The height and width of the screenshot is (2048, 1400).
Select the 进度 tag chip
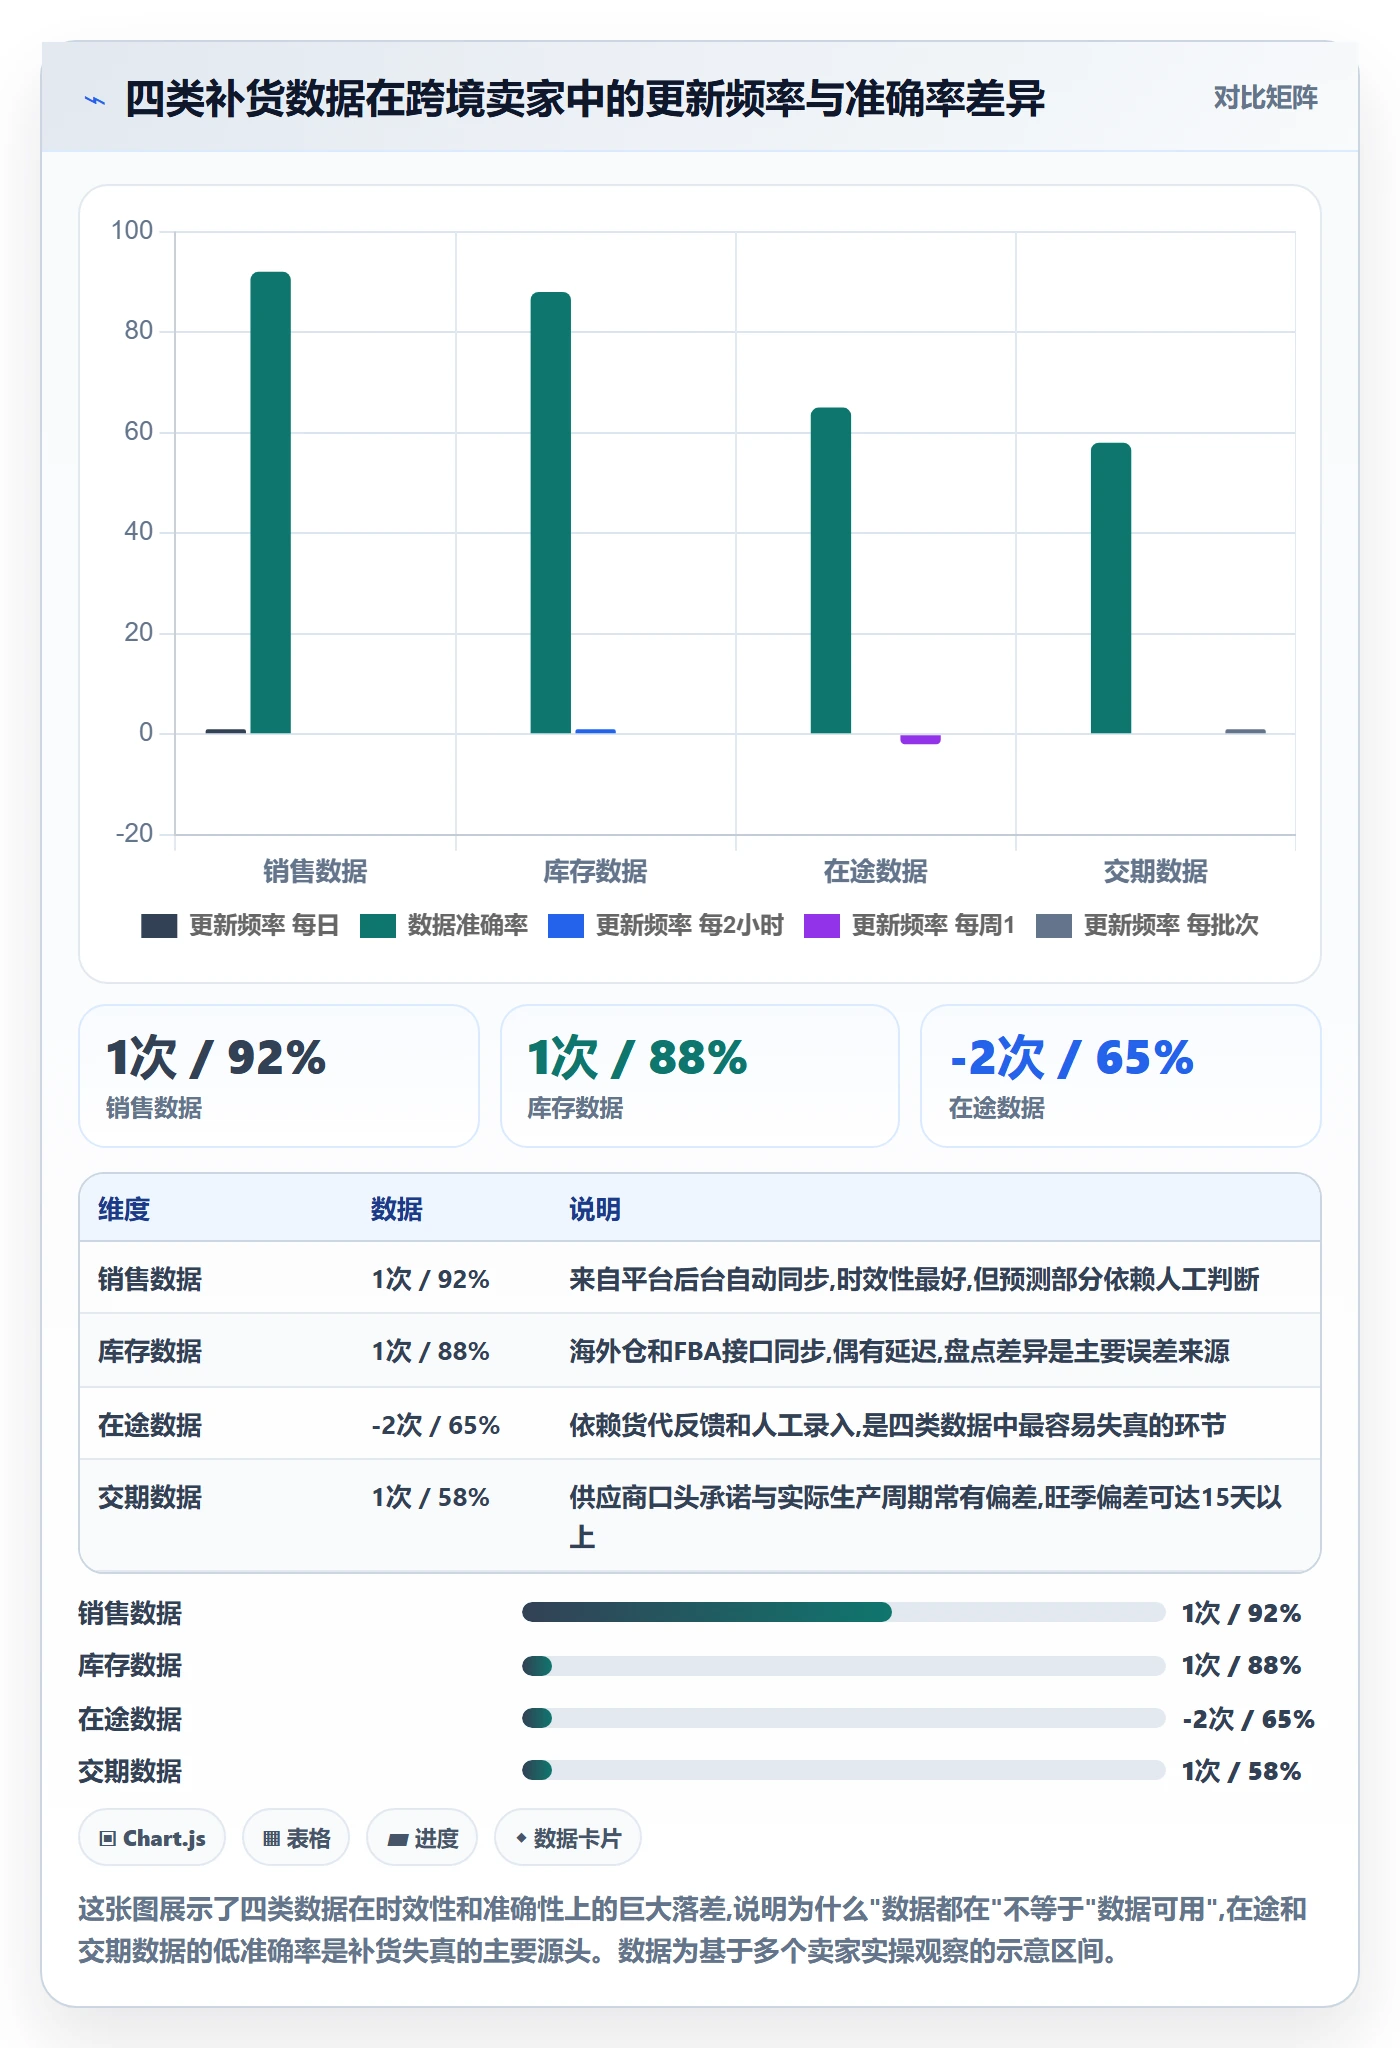pyautogui.click(x=422, y=1838)
